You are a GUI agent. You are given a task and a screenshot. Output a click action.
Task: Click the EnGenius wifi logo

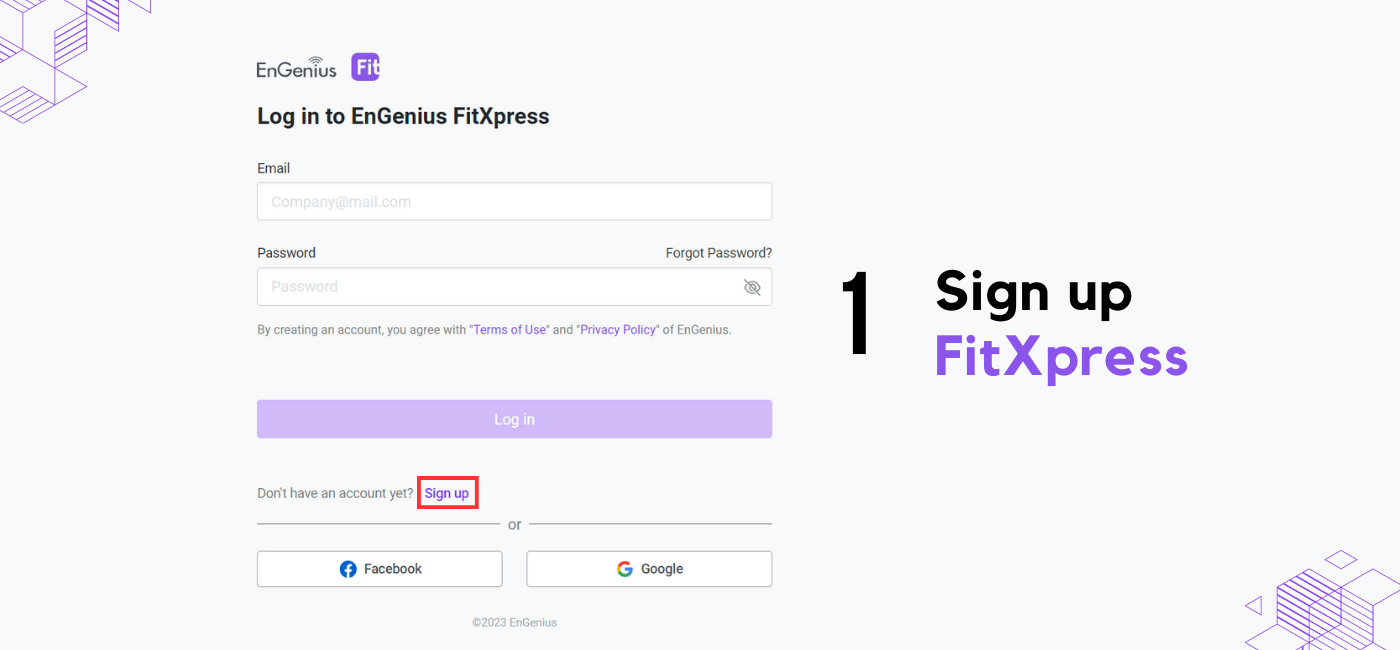click(x=297, y=67)
